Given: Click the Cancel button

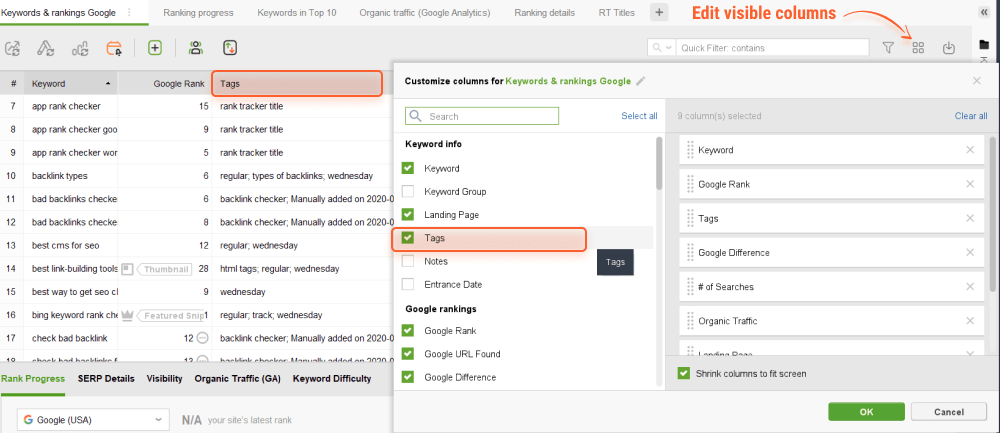Looking at the screenshot, I should 948,412.
